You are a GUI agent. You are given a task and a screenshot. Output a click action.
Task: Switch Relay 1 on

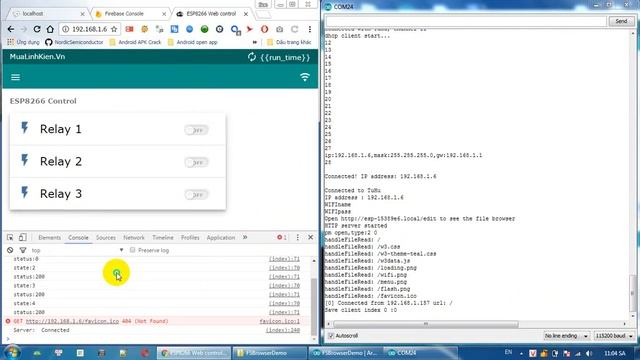196,130
